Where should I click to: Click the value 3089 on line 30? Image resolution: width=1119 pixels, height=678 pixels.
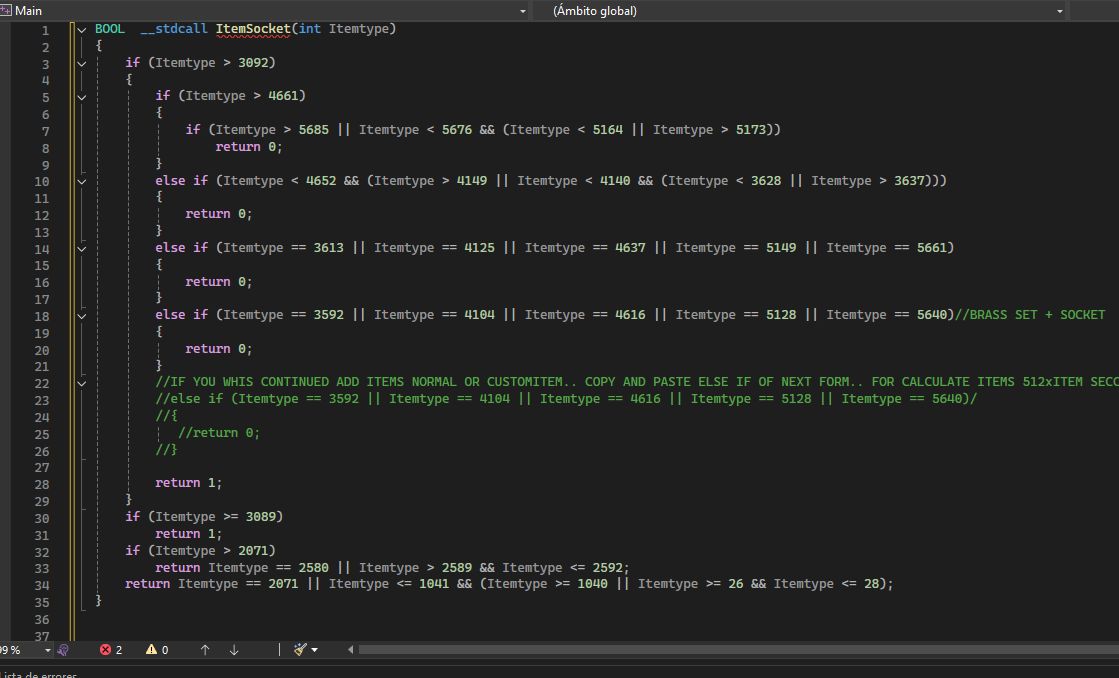click(x=260, y=516)
